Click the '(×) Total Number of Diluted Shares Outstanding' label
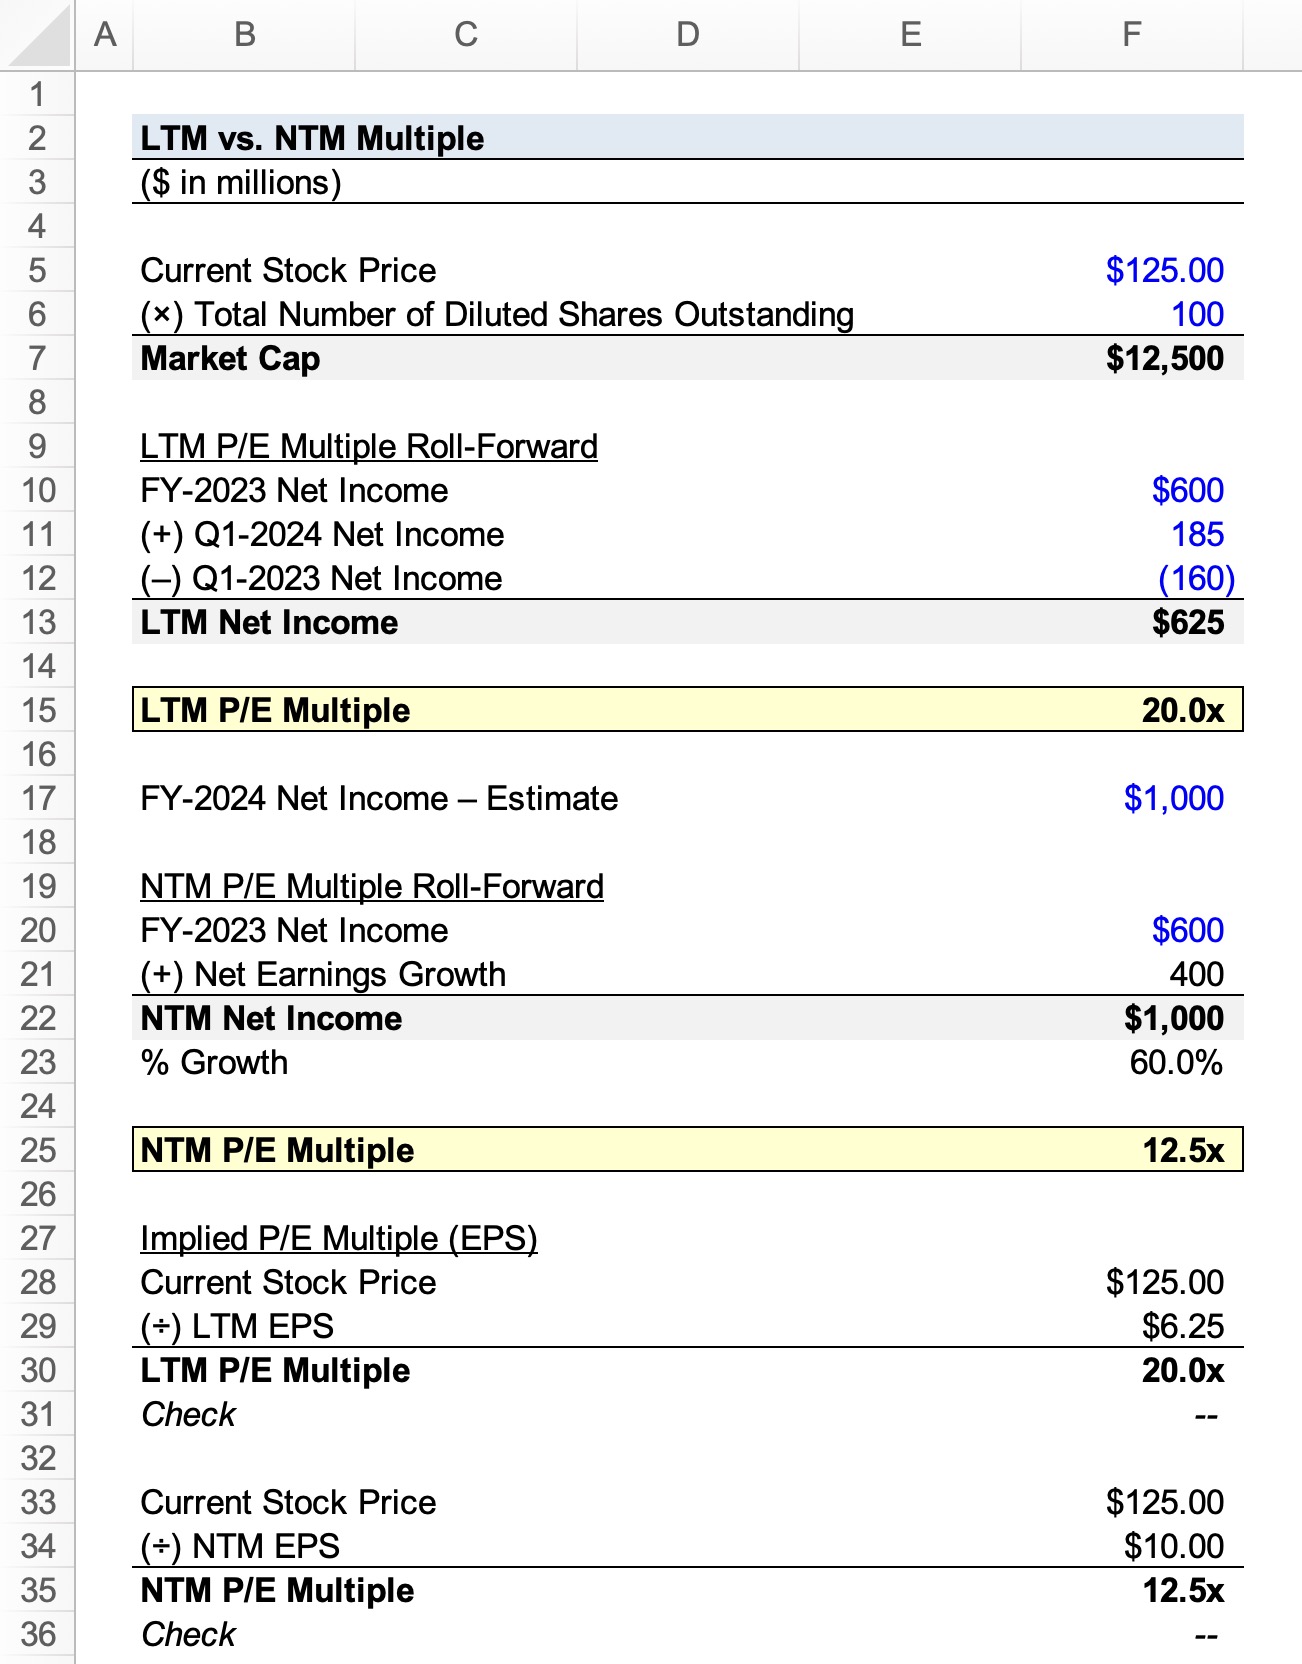This screenshot has width=1302, height=1664. [497, 314]
